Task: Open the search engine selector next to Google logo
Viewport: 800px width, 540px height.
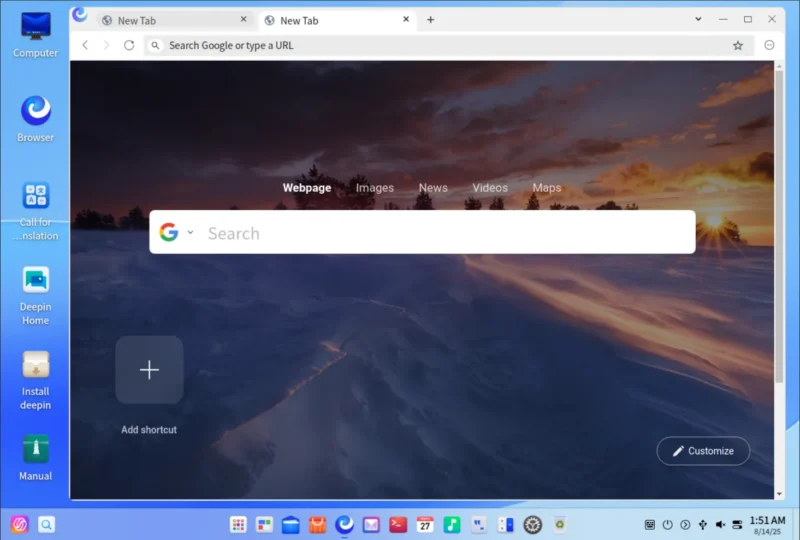Action: 190,232
